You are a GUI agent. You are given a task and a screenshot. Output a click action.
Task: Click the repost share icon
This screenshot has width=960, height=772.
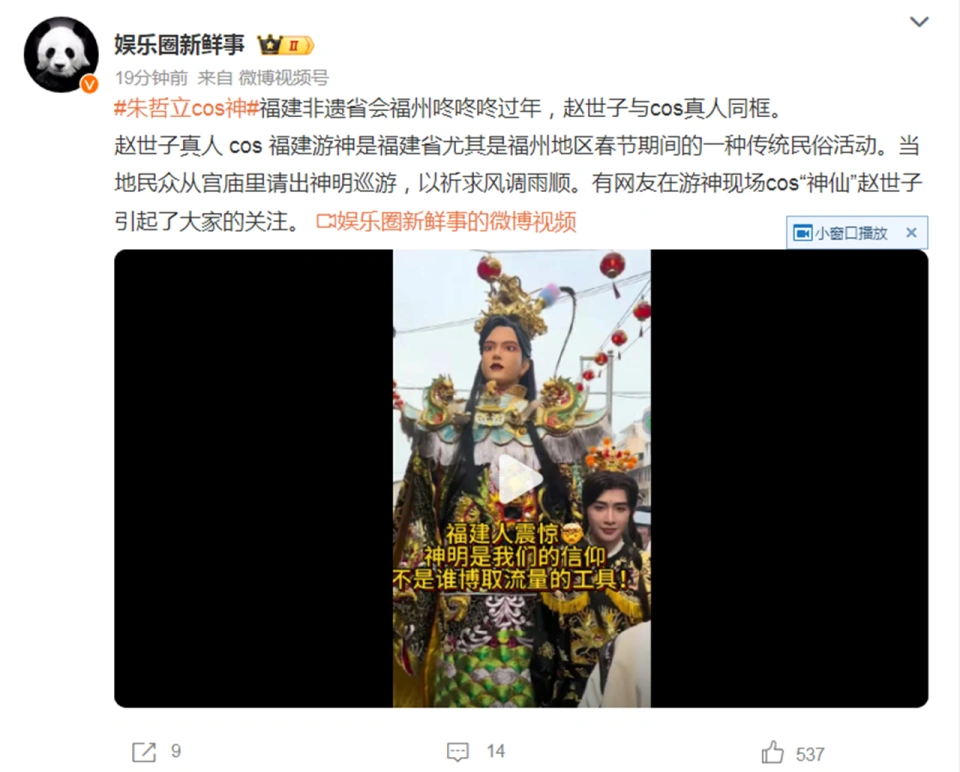point(144,752)
